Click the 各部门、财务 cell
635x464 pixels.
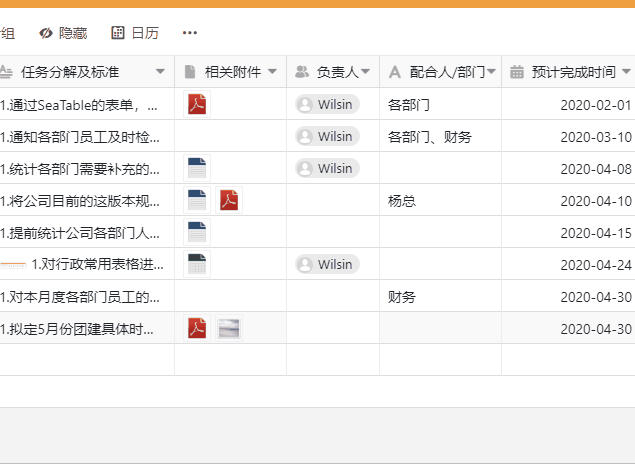point(441,136)
